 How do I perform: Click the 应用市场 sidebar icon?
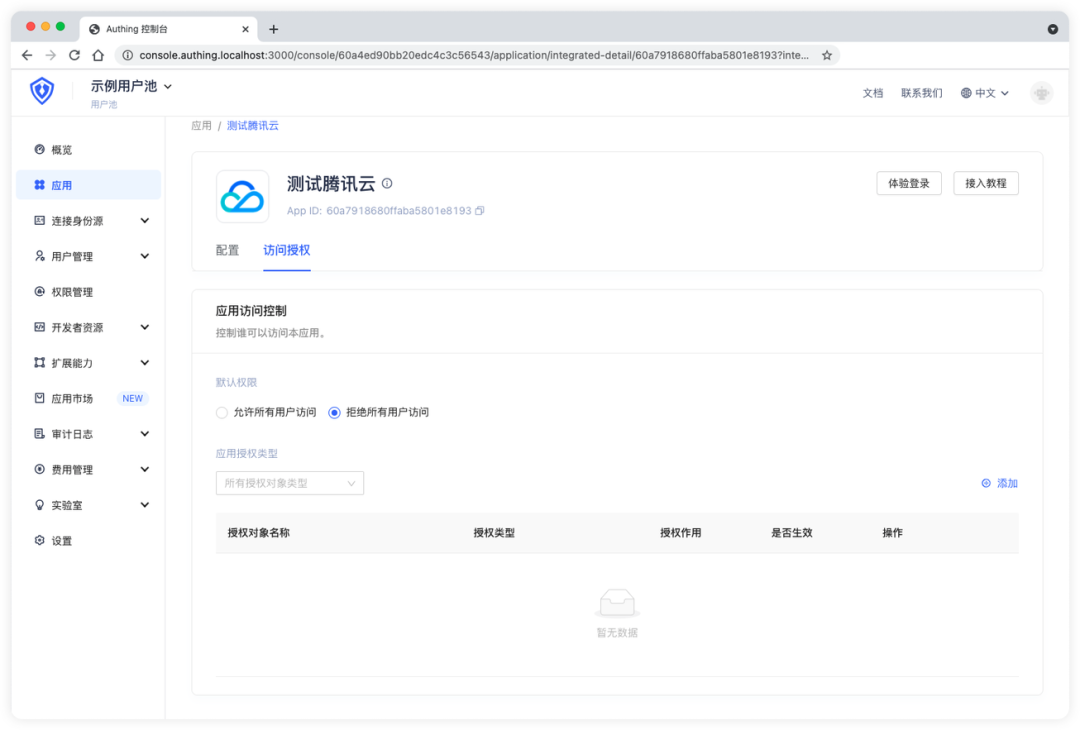(x=39, y=398)
